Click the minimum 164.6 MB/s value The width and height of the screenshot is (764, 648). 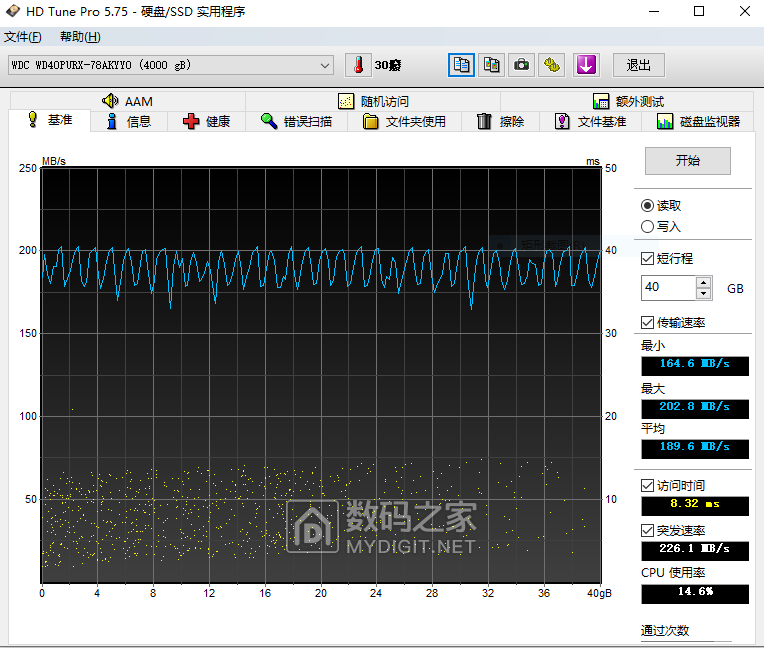click(x=695, y=365)
